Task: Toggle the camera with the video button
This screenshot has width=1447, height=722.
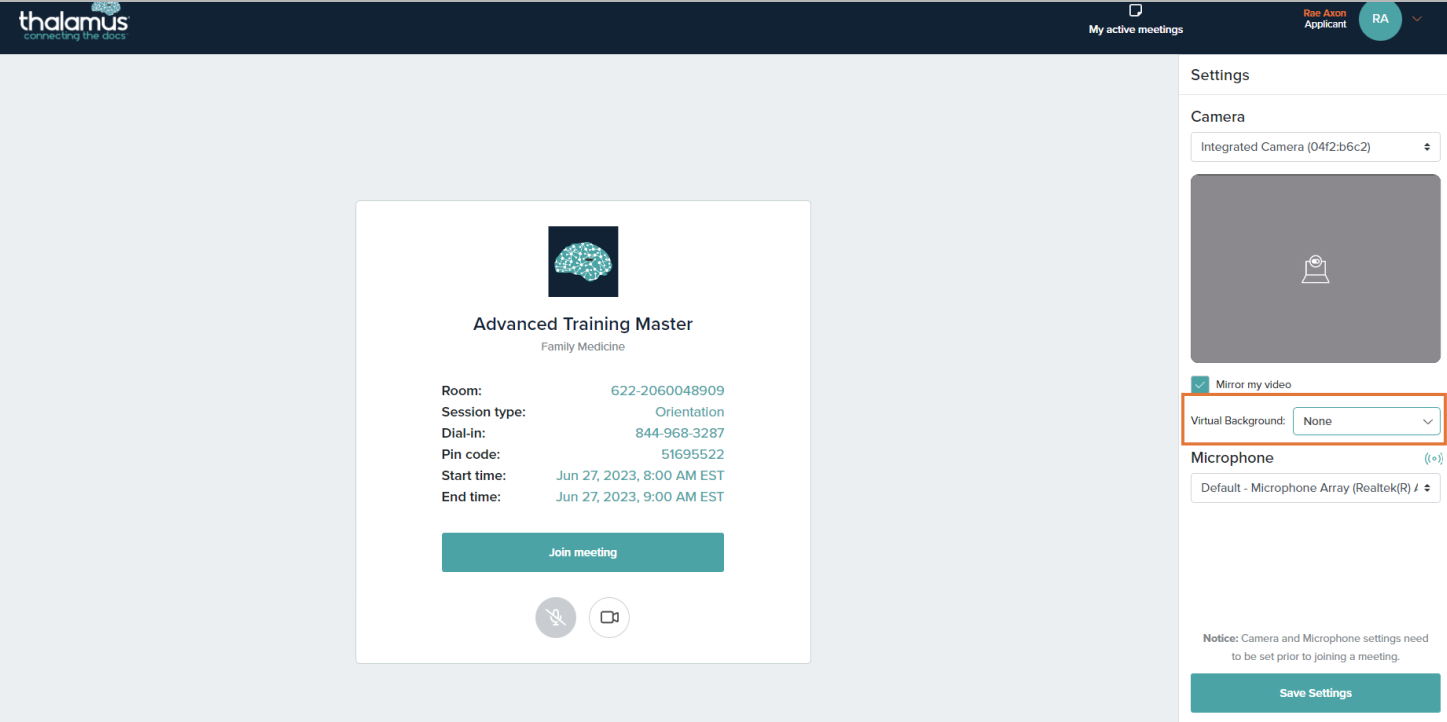Action: coord(609,617)
